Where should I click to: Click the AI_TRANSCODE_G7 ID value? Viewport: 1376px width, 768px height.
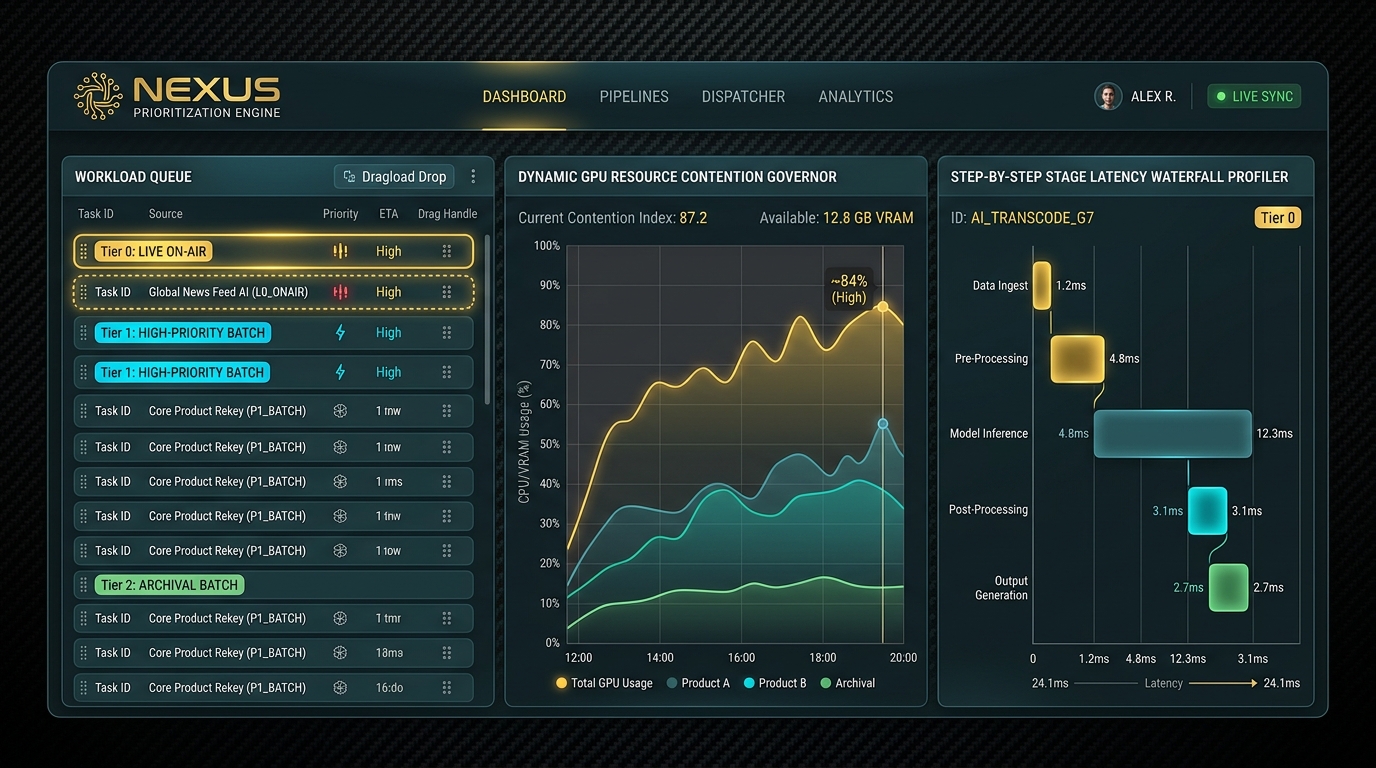(1032, 218)
